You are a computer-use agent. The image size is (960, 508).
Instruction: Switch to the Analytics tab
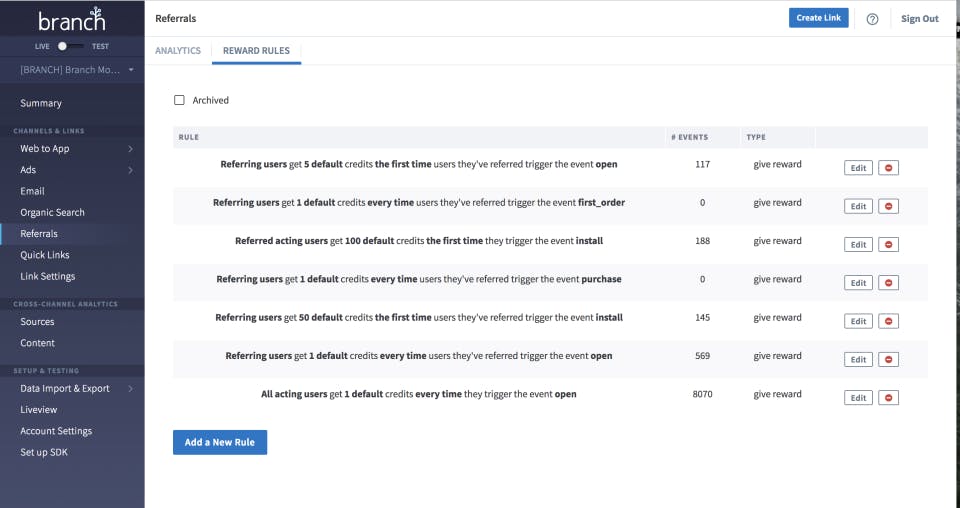[x=178, y=51]
